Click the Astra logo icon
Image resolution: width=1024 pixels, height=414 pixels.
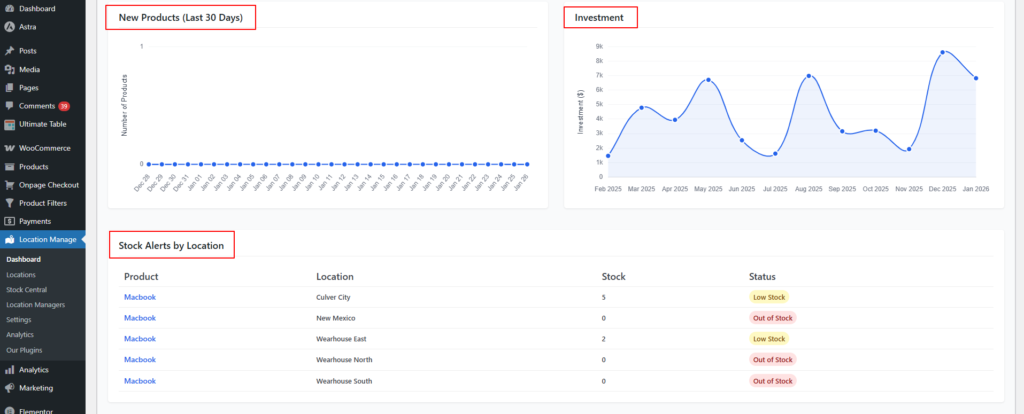point(9,26)
